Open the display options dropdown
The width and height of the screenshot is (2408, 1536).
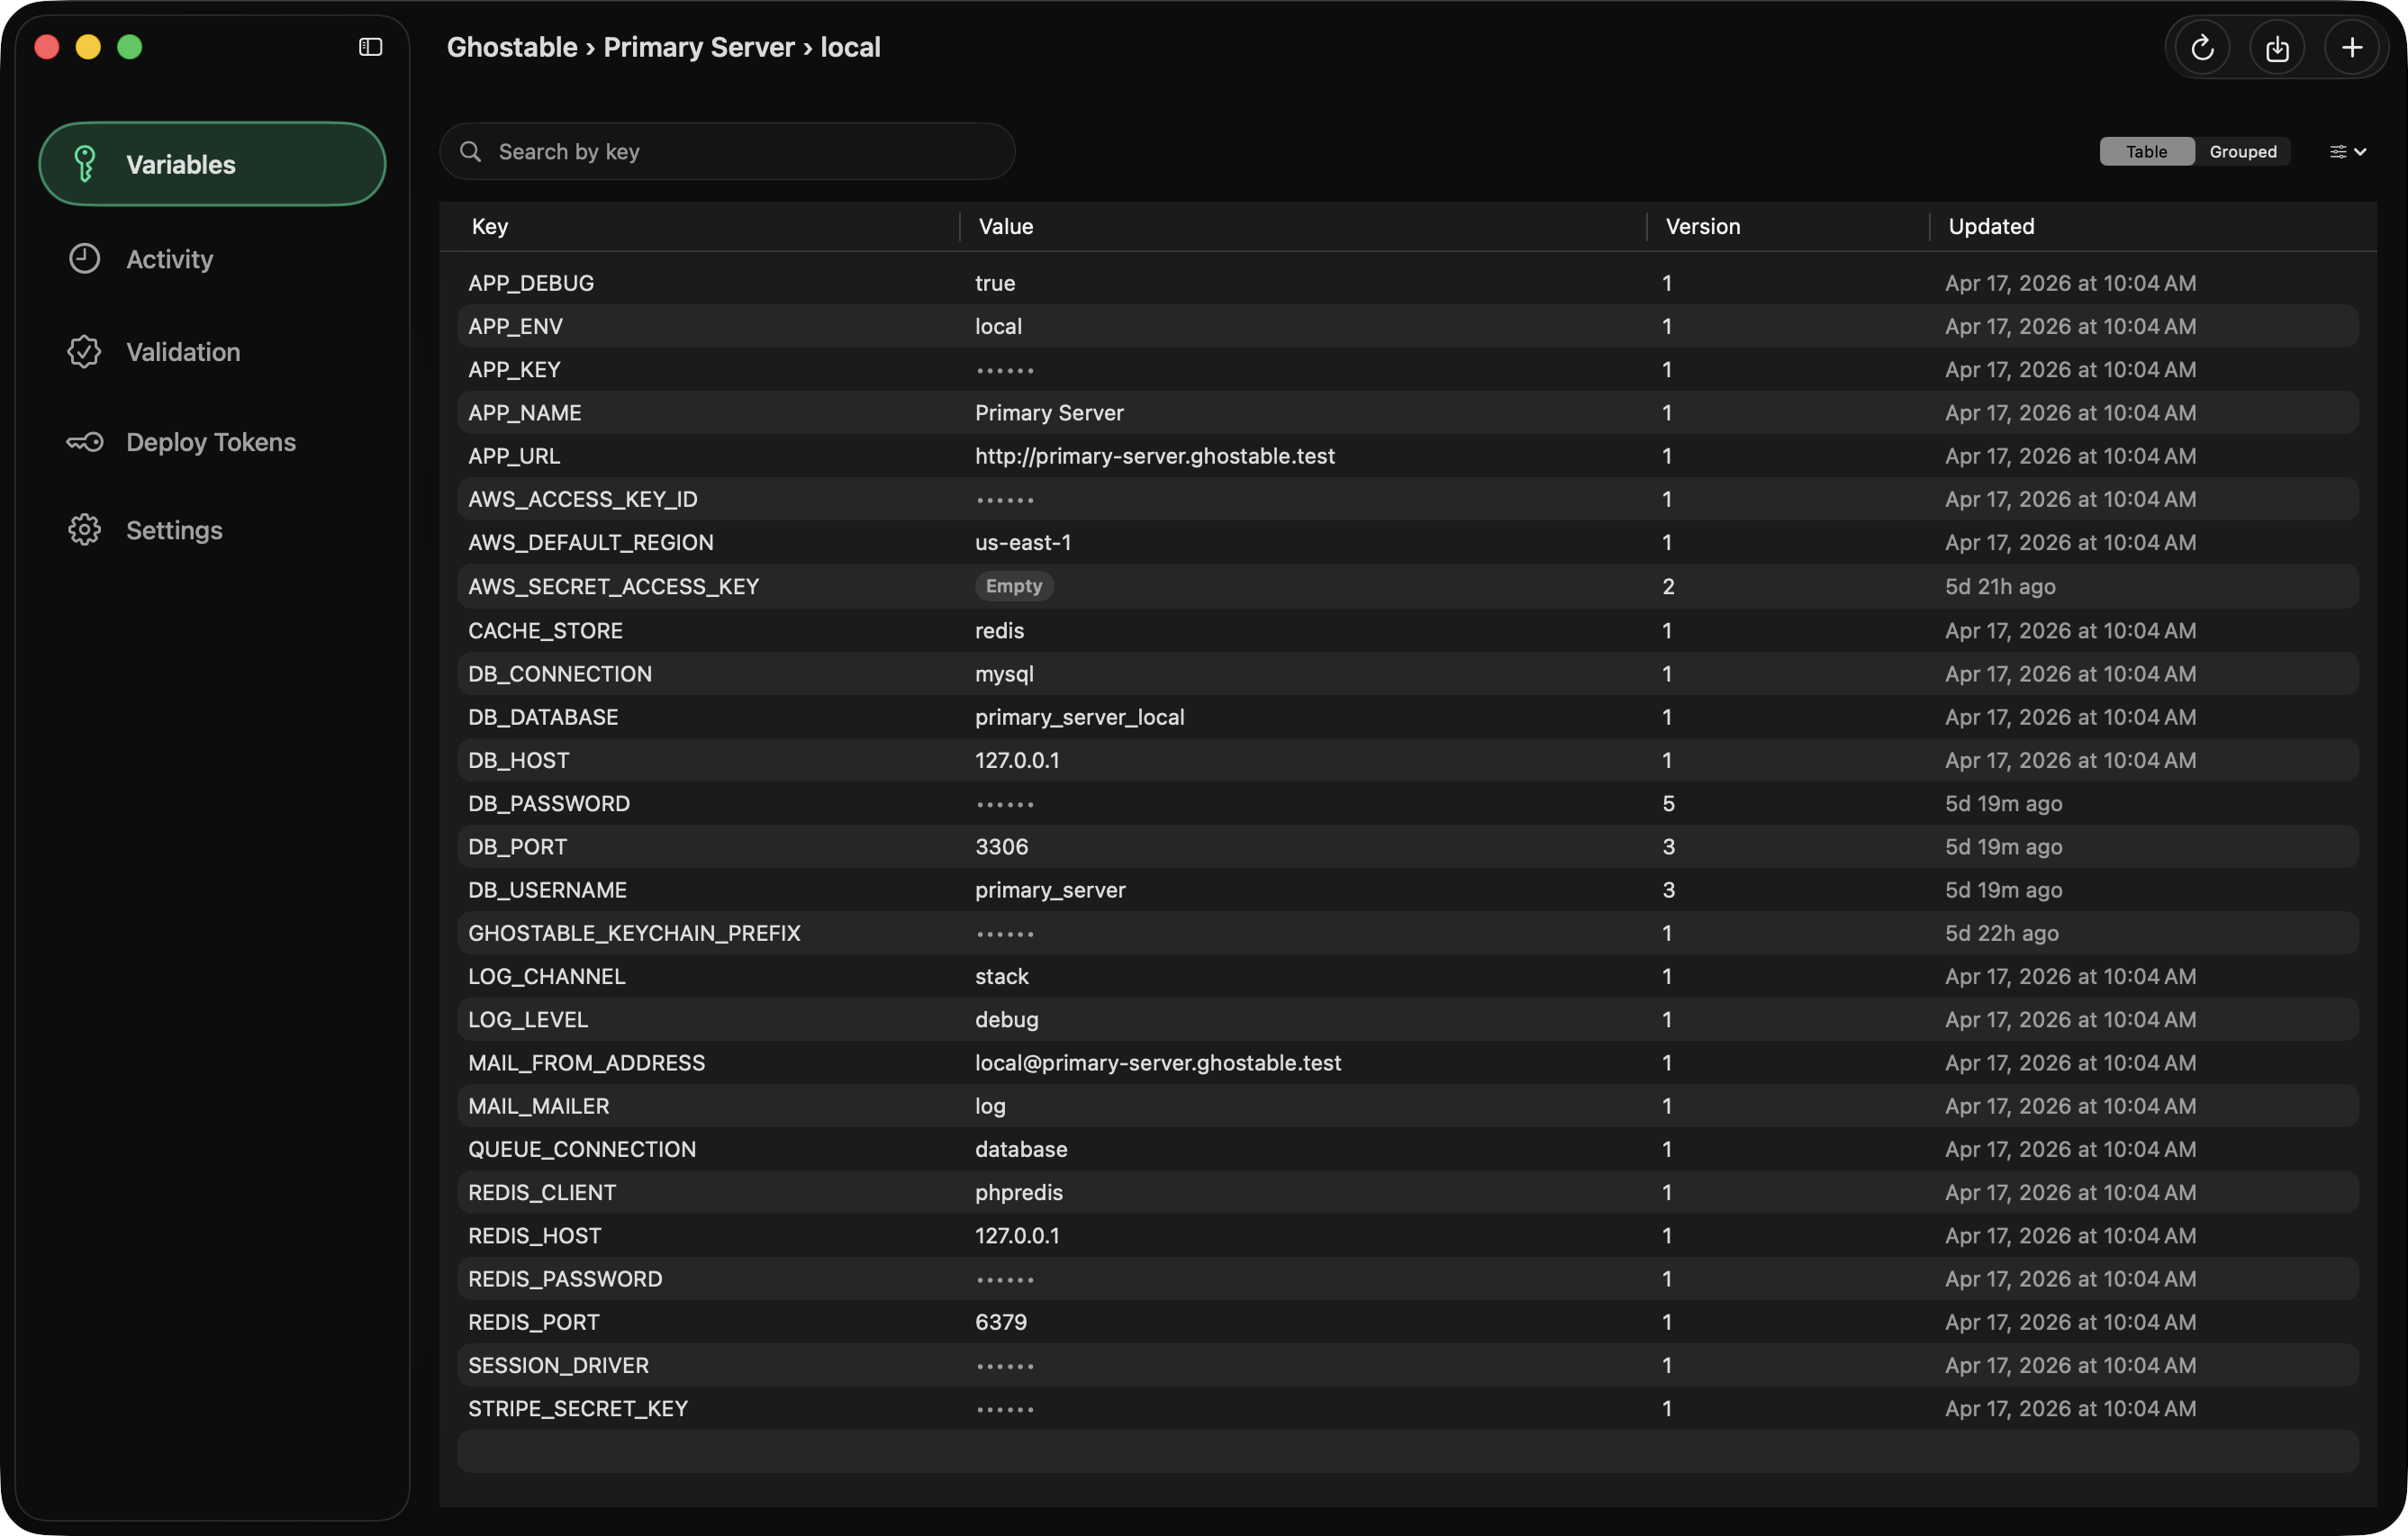coord(2347,151)
